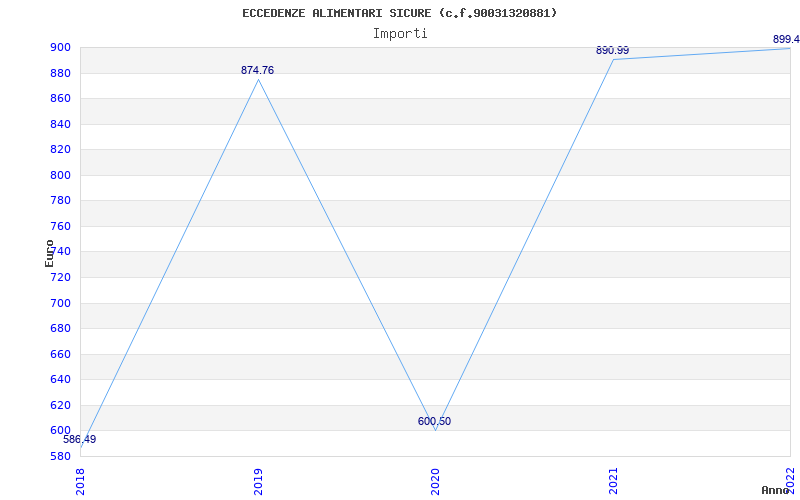
Task: Click the Anno x-axis title
Action: tap(775, 490)
